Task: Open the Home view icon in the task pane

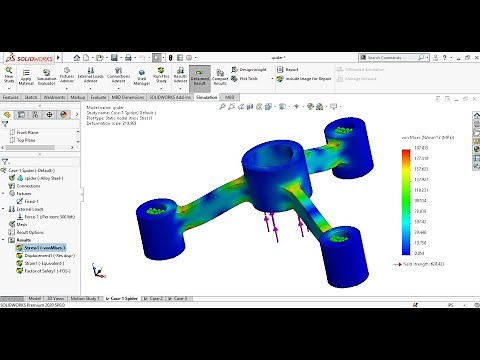Action: tap(476, 115)
